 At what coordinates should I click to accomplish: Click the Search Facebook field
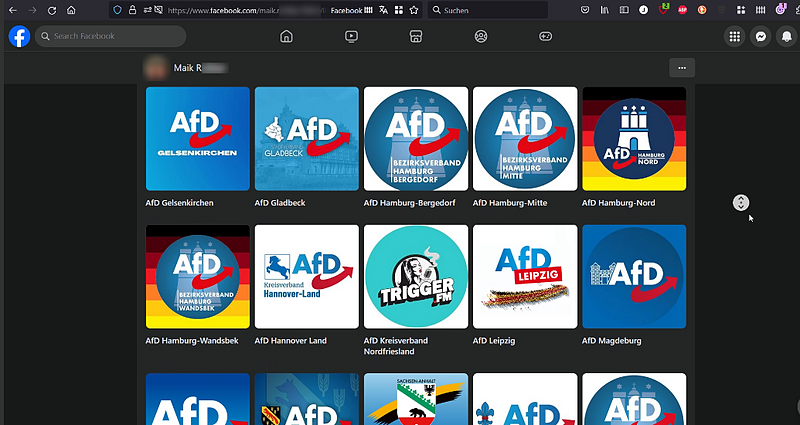click(110, 36)
